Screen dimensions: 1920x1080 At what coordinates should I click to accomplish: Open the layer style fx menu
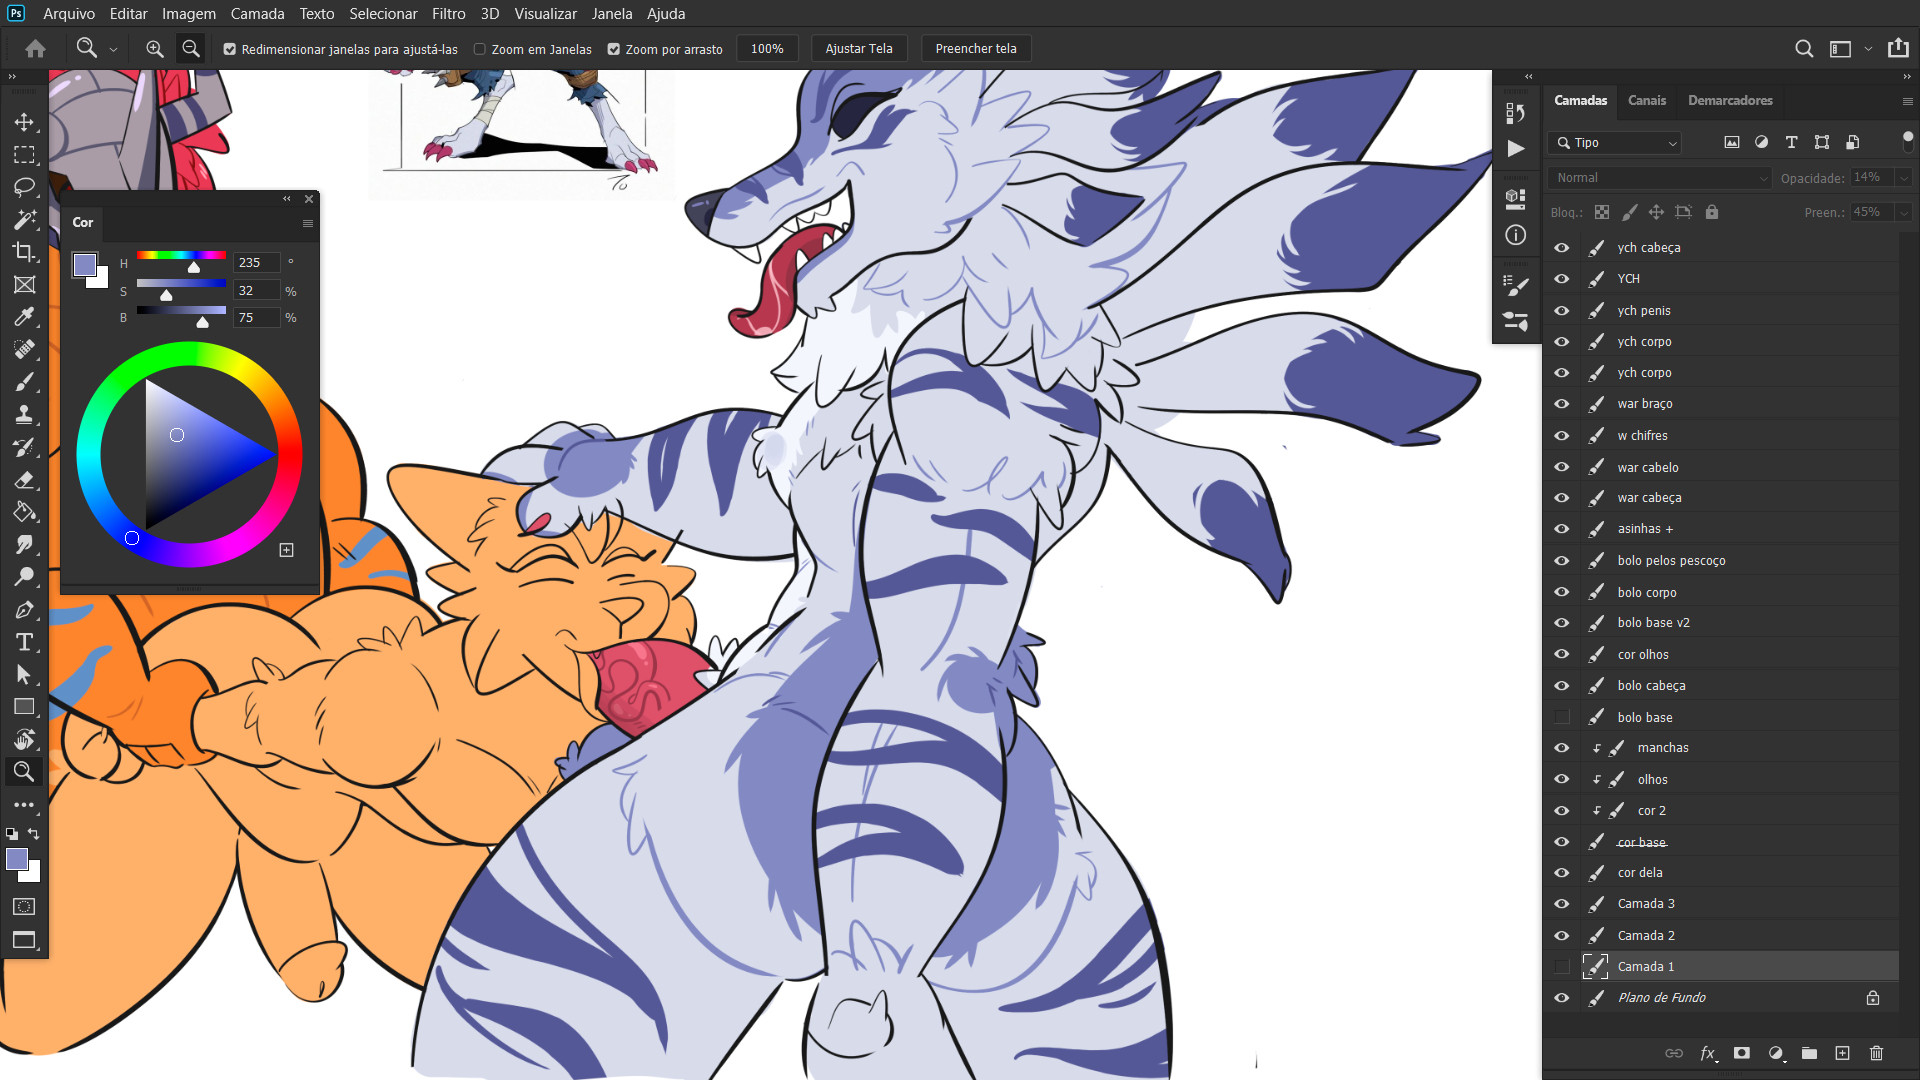1708,1053
